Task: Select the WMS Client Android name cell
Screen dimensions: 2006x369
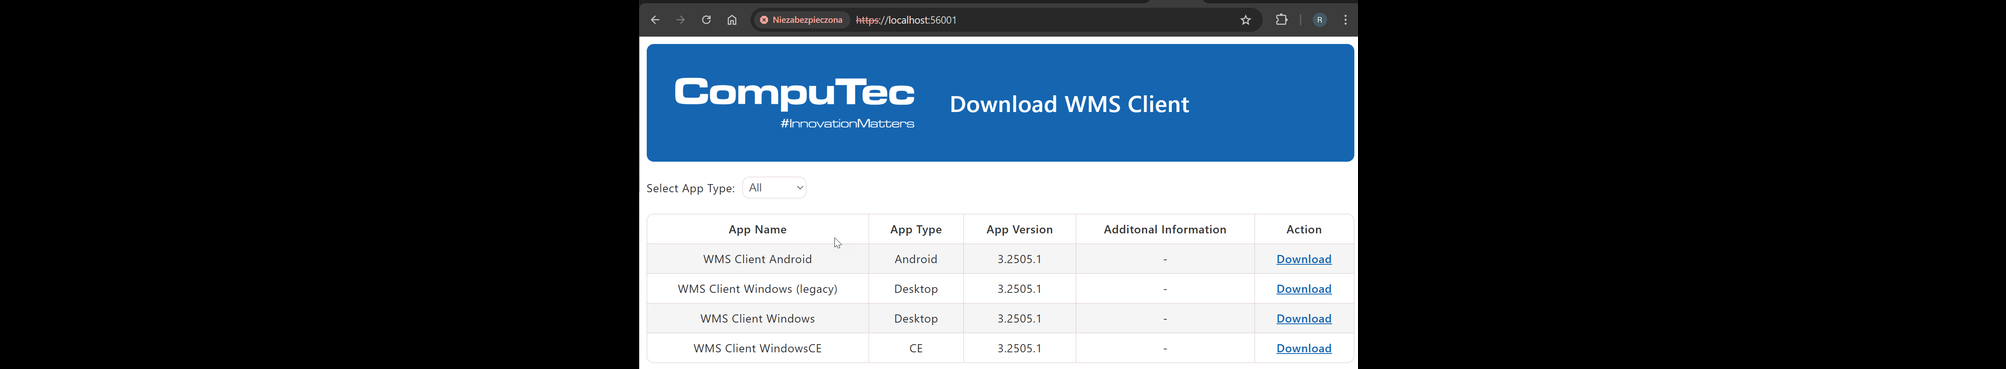Action: 758,259
